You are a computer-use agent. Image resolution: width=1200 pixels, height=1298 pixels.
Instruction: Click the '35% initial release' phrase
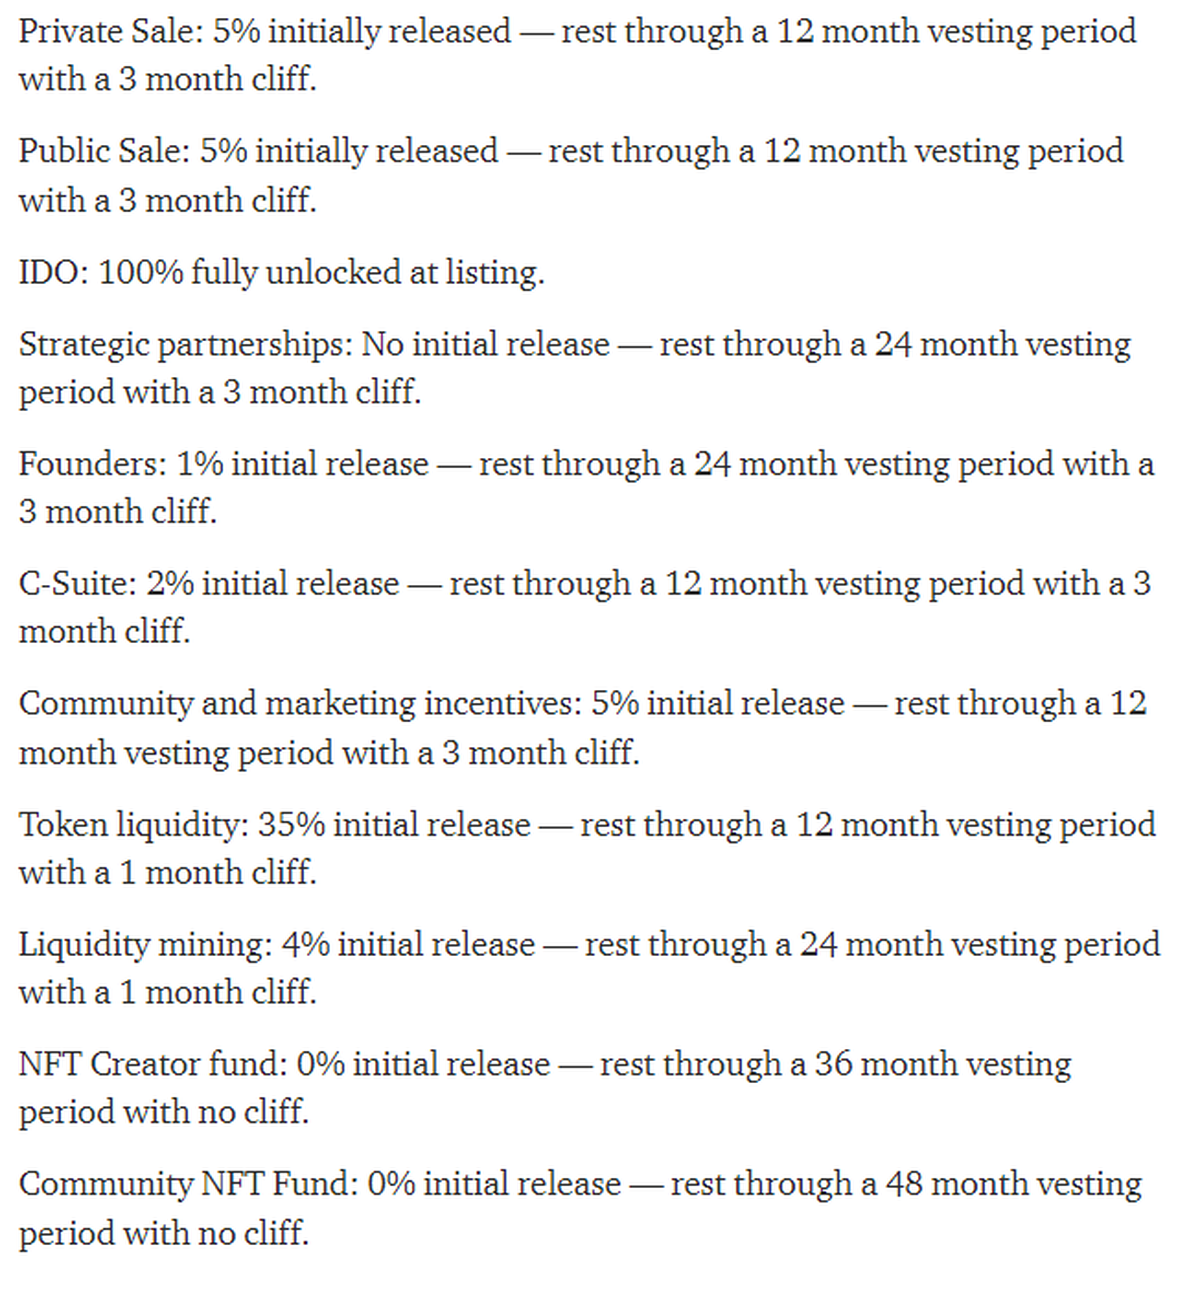coord(394,825)
